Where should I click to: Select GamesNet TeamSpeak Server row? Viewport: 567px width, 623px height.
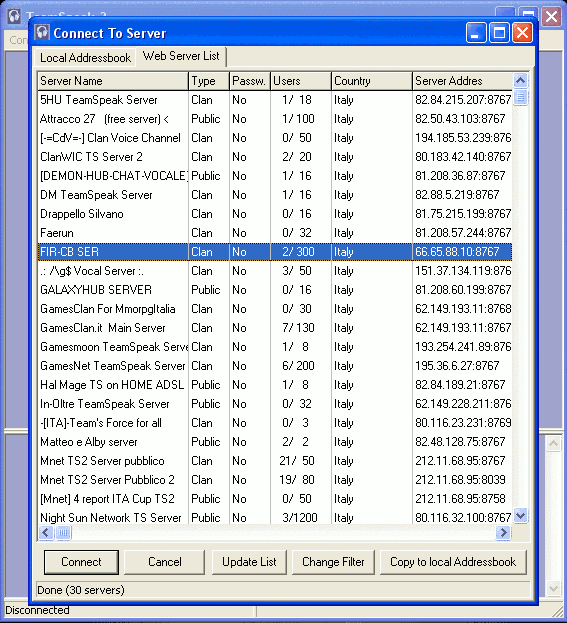coord(275,366)
